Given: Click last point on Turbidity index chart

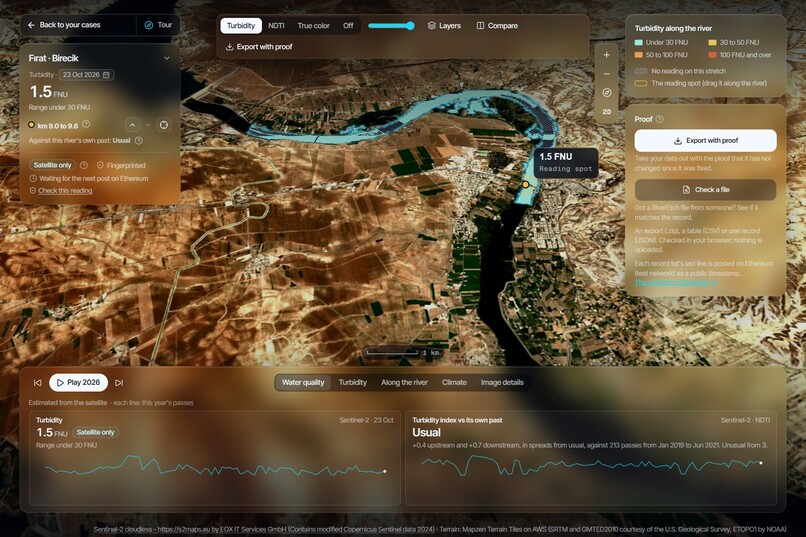Looking at the screenshot, I should click(761, 462).
